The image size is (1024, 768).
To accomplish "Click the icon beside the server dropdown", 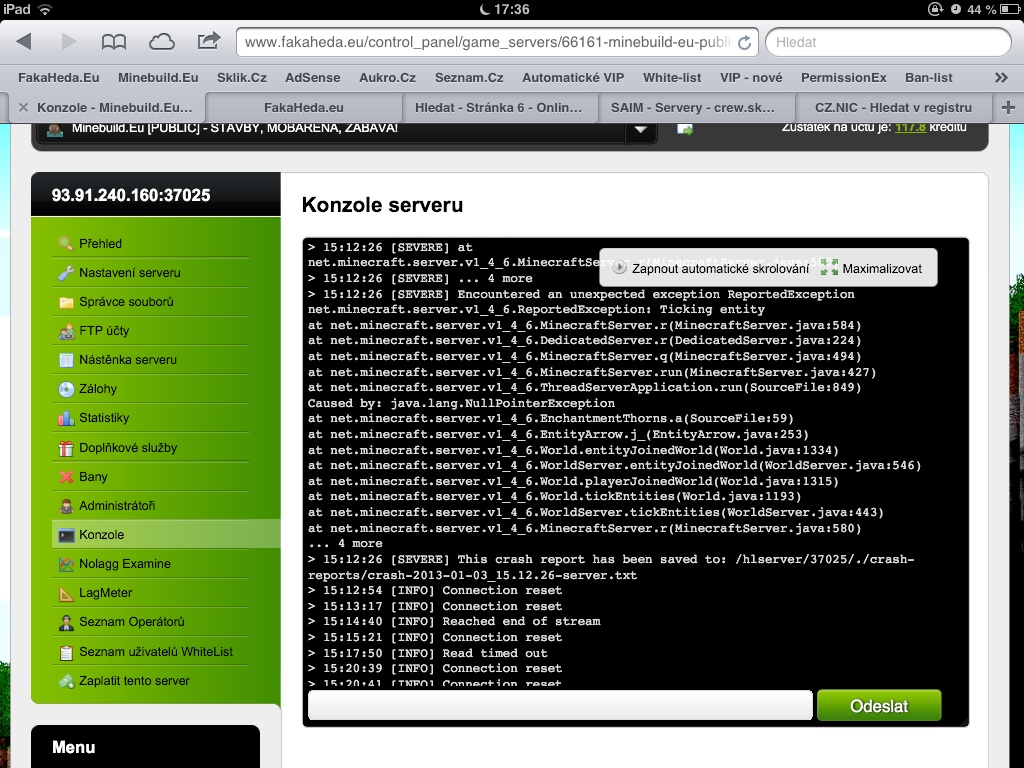I will pos(684,129).
